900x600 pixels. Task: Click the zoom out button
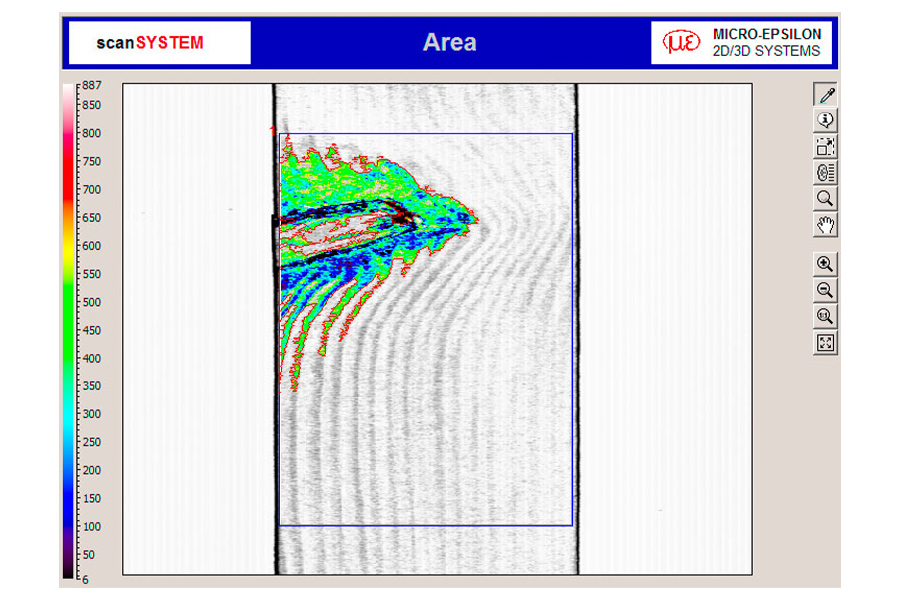point(825,290)
